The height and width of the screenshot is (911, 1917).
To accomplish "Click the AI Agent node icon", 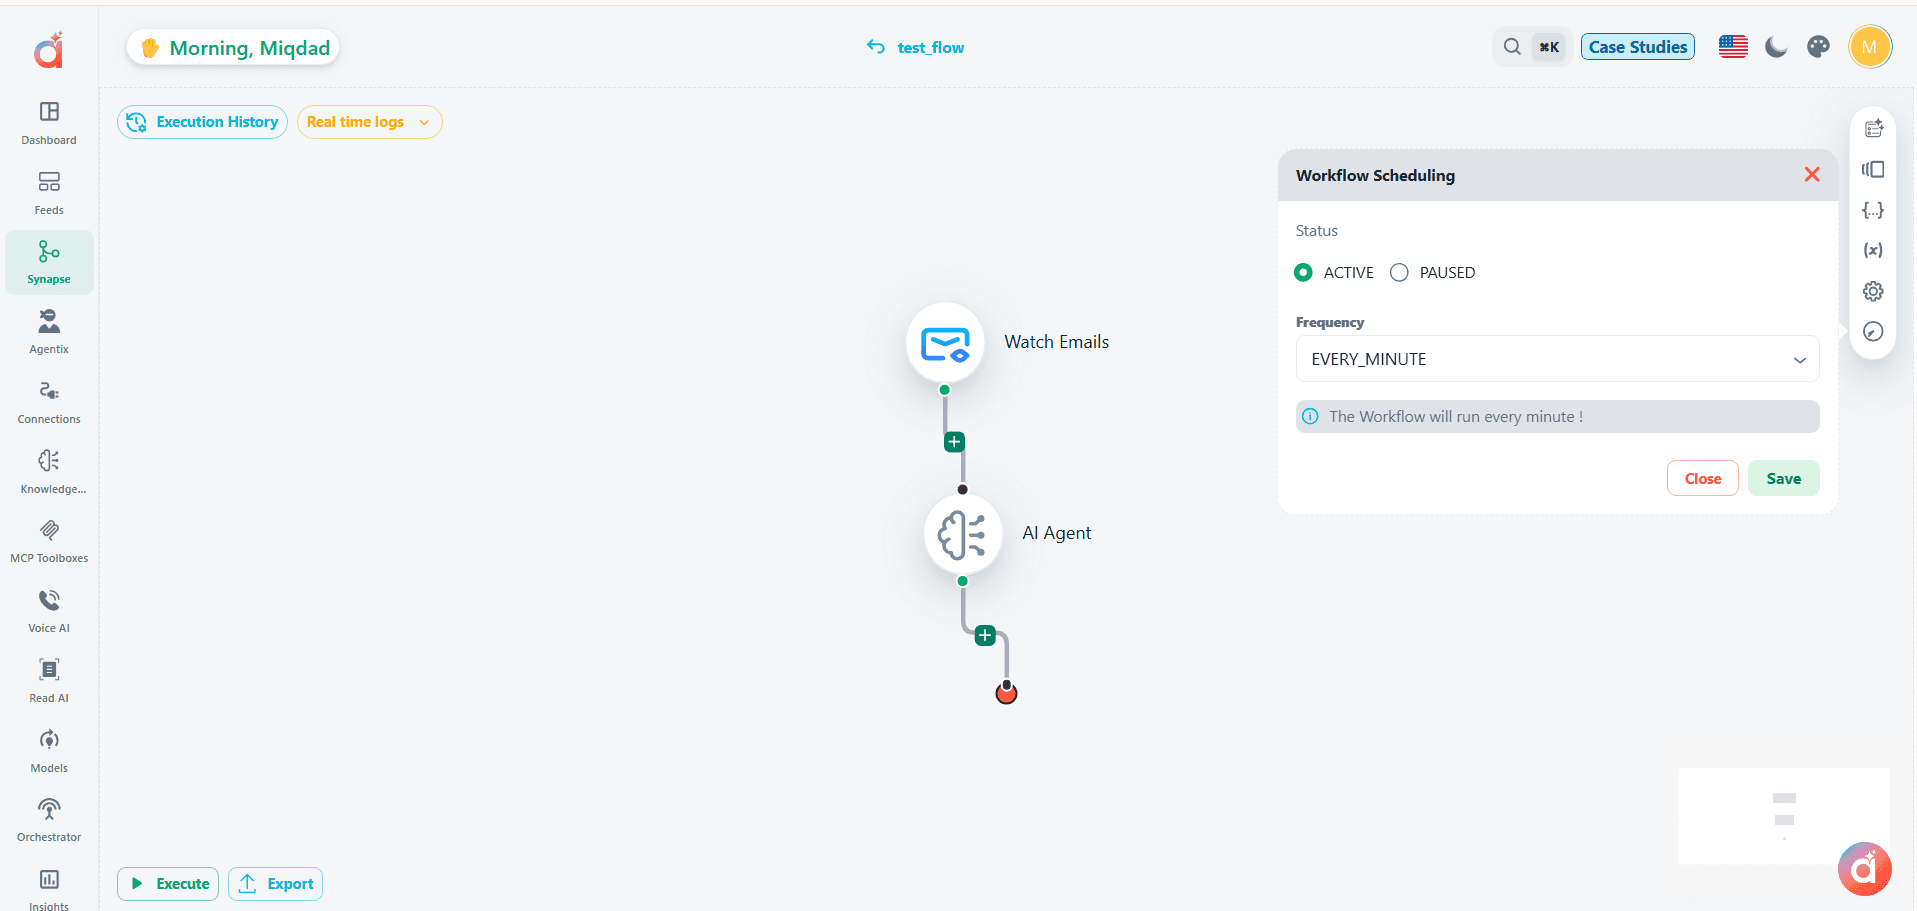I will (963, 534).
